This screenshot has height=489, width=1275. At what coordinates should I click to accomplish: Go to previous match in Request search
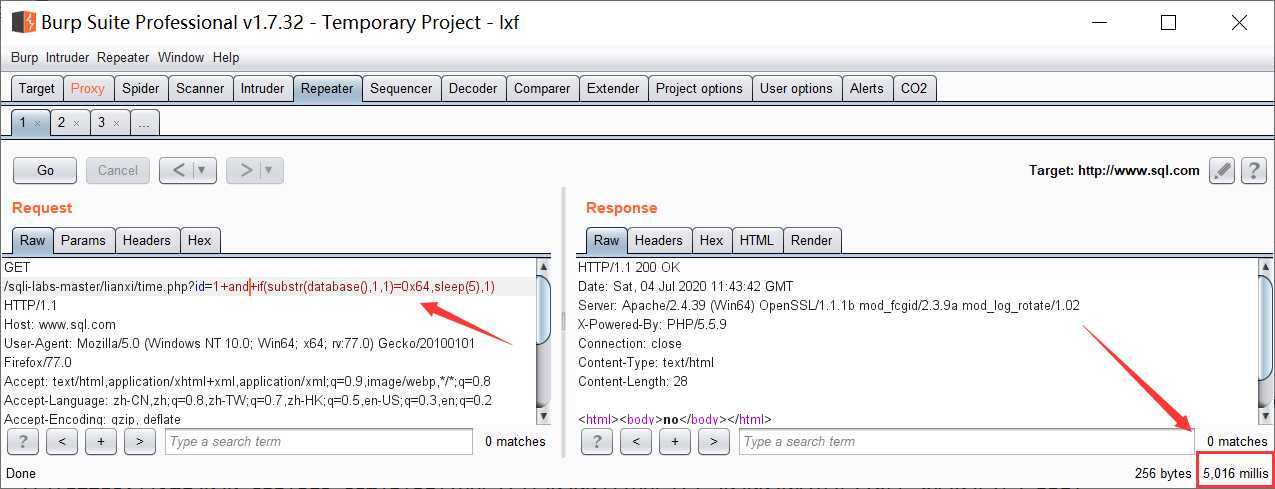(62, 441)
